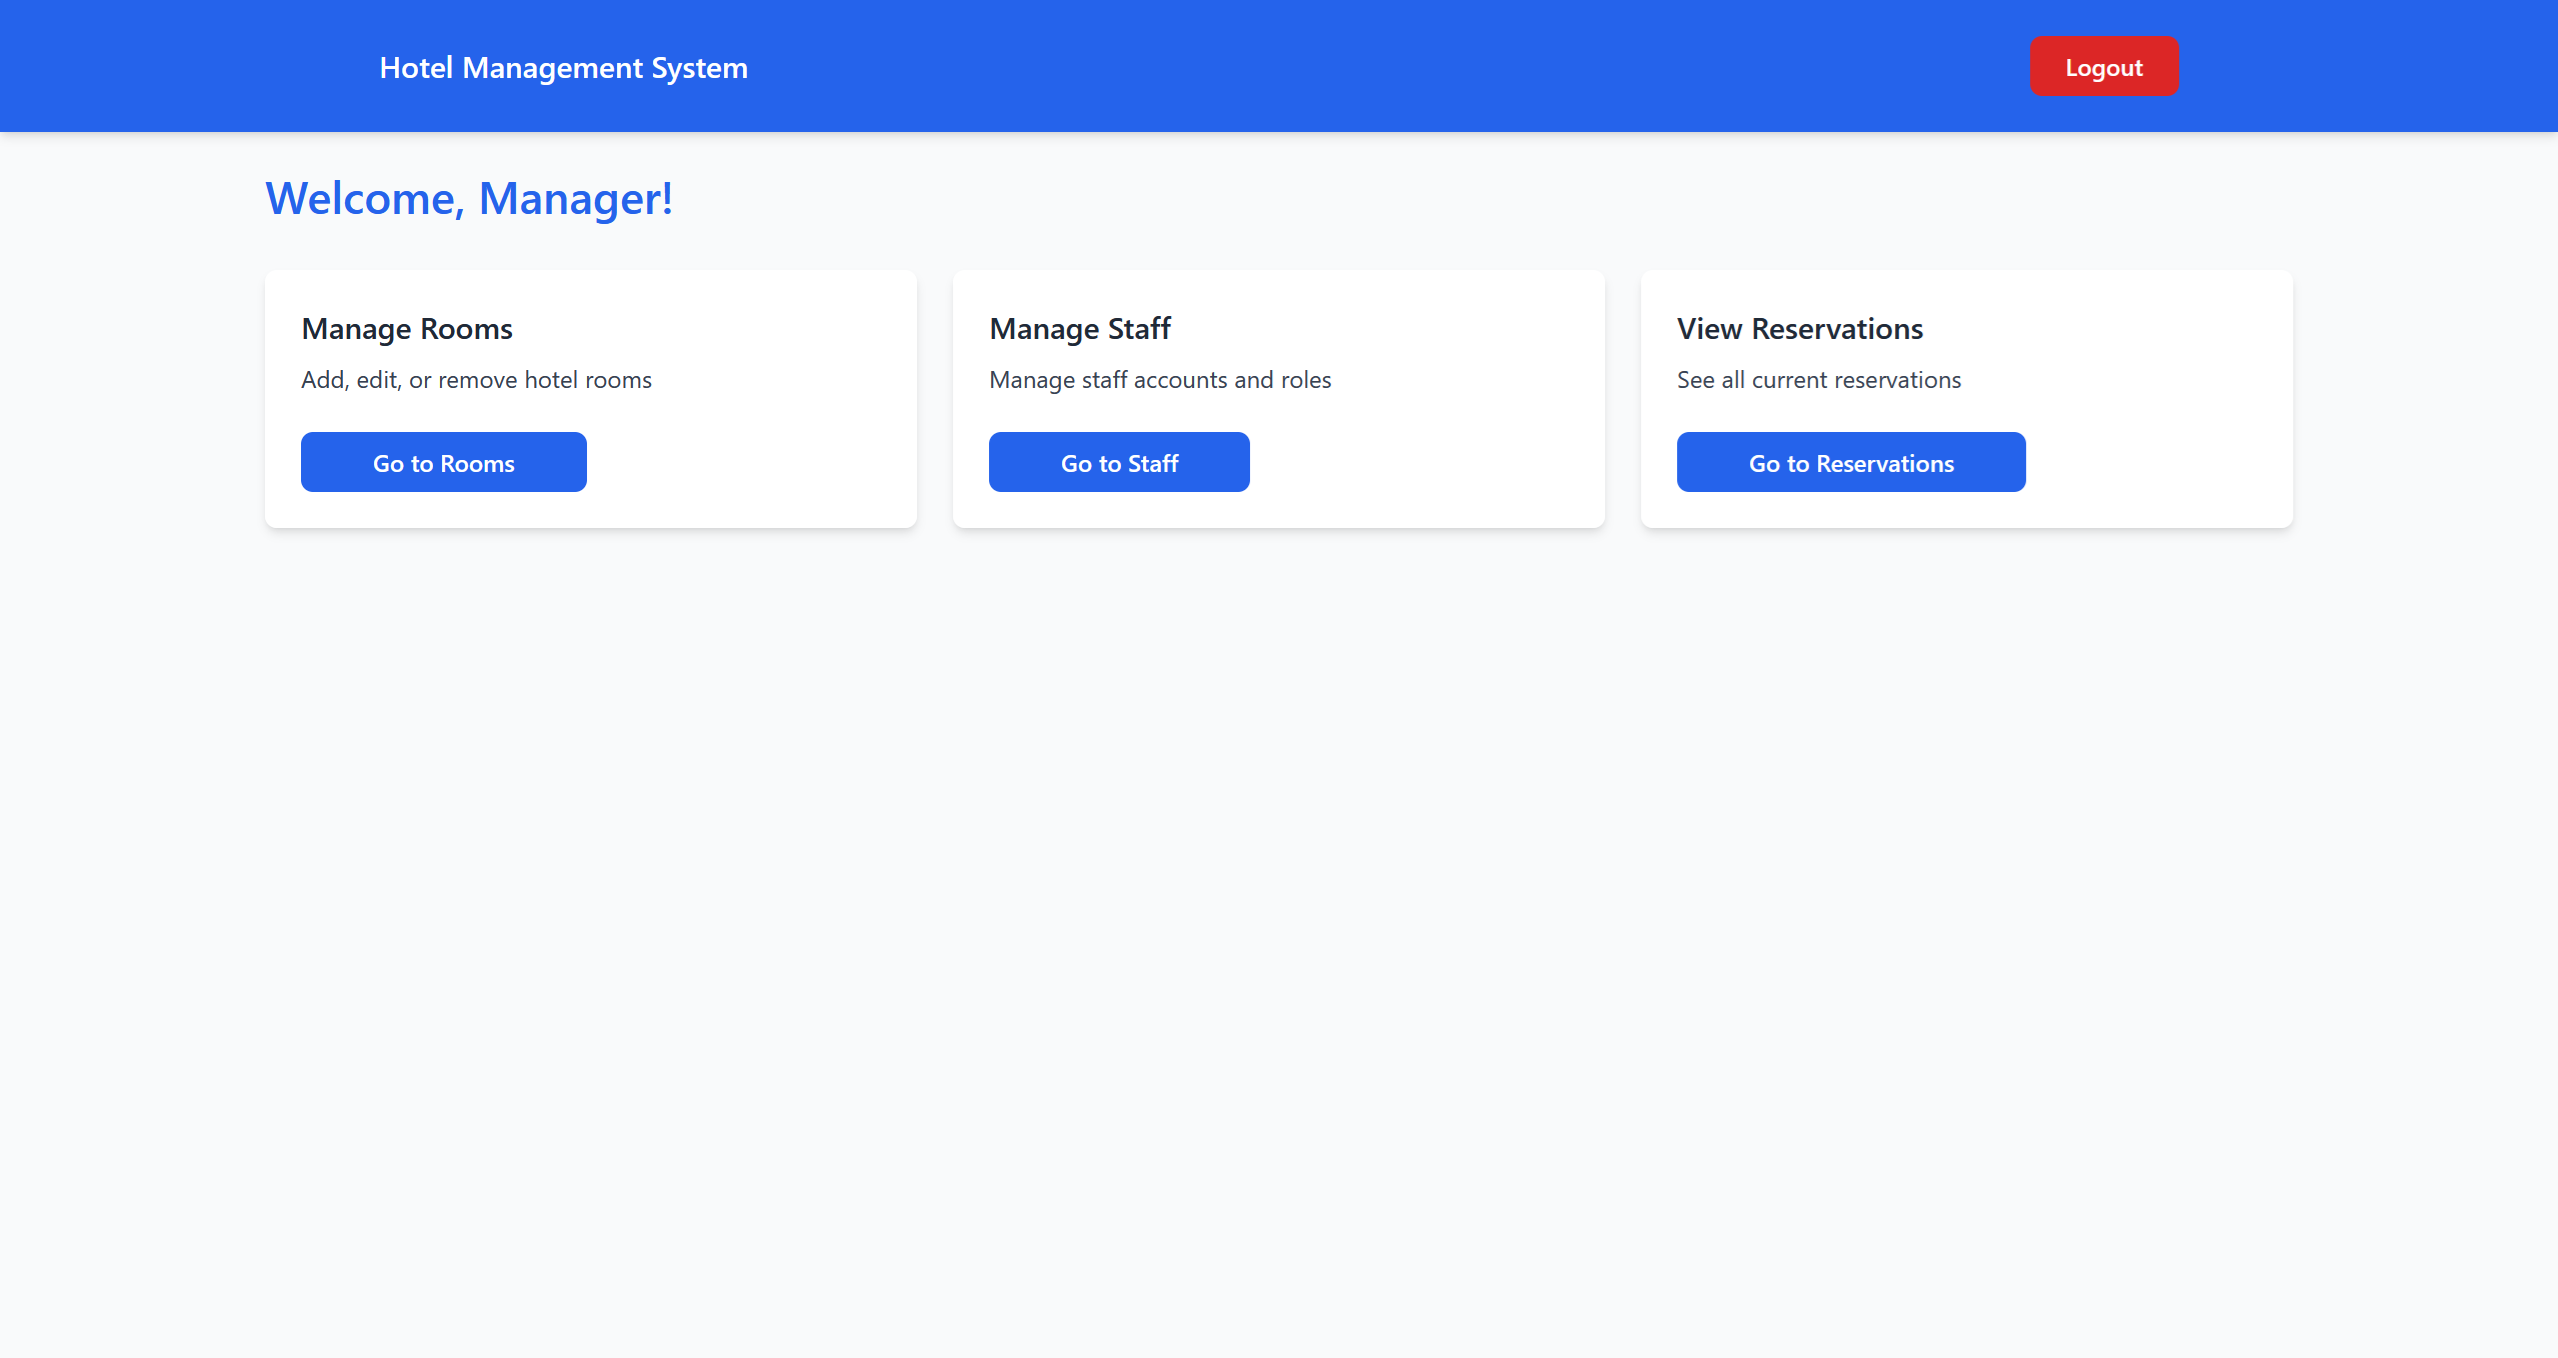Click the Hotel Management System title

(563, 68)
